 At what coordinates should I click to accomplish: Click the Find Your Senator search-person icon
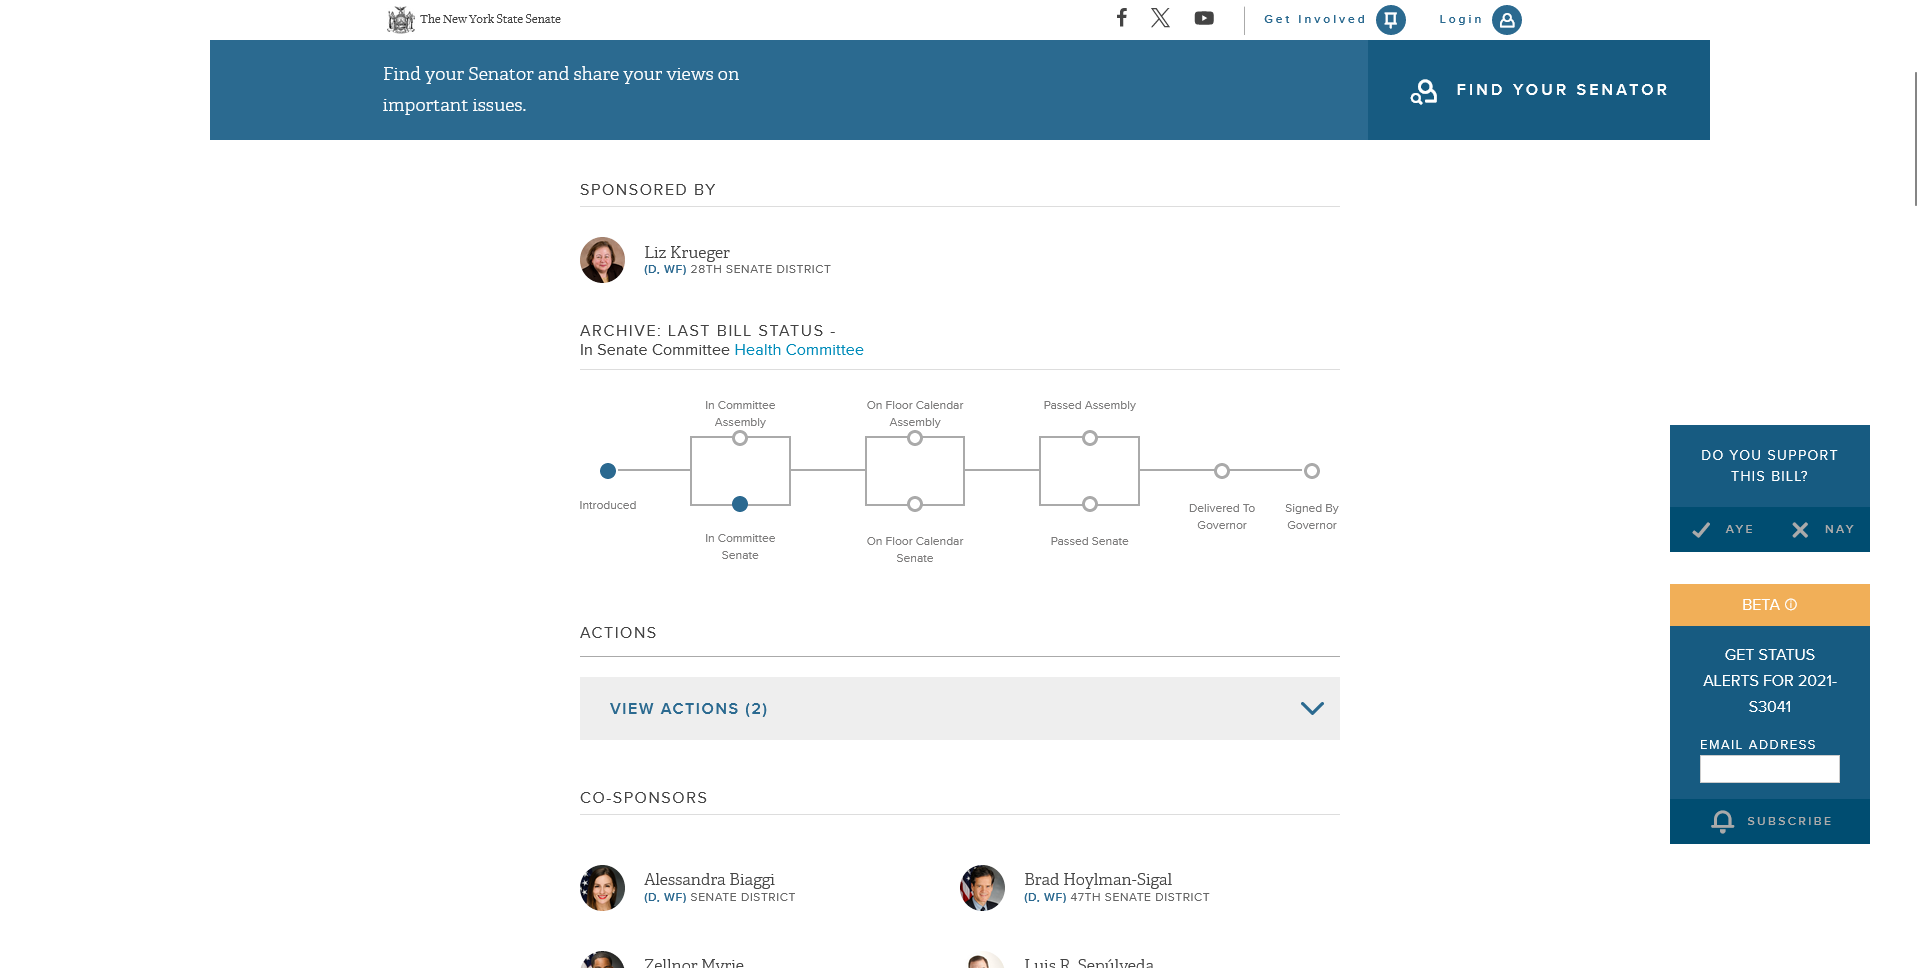1424,91
